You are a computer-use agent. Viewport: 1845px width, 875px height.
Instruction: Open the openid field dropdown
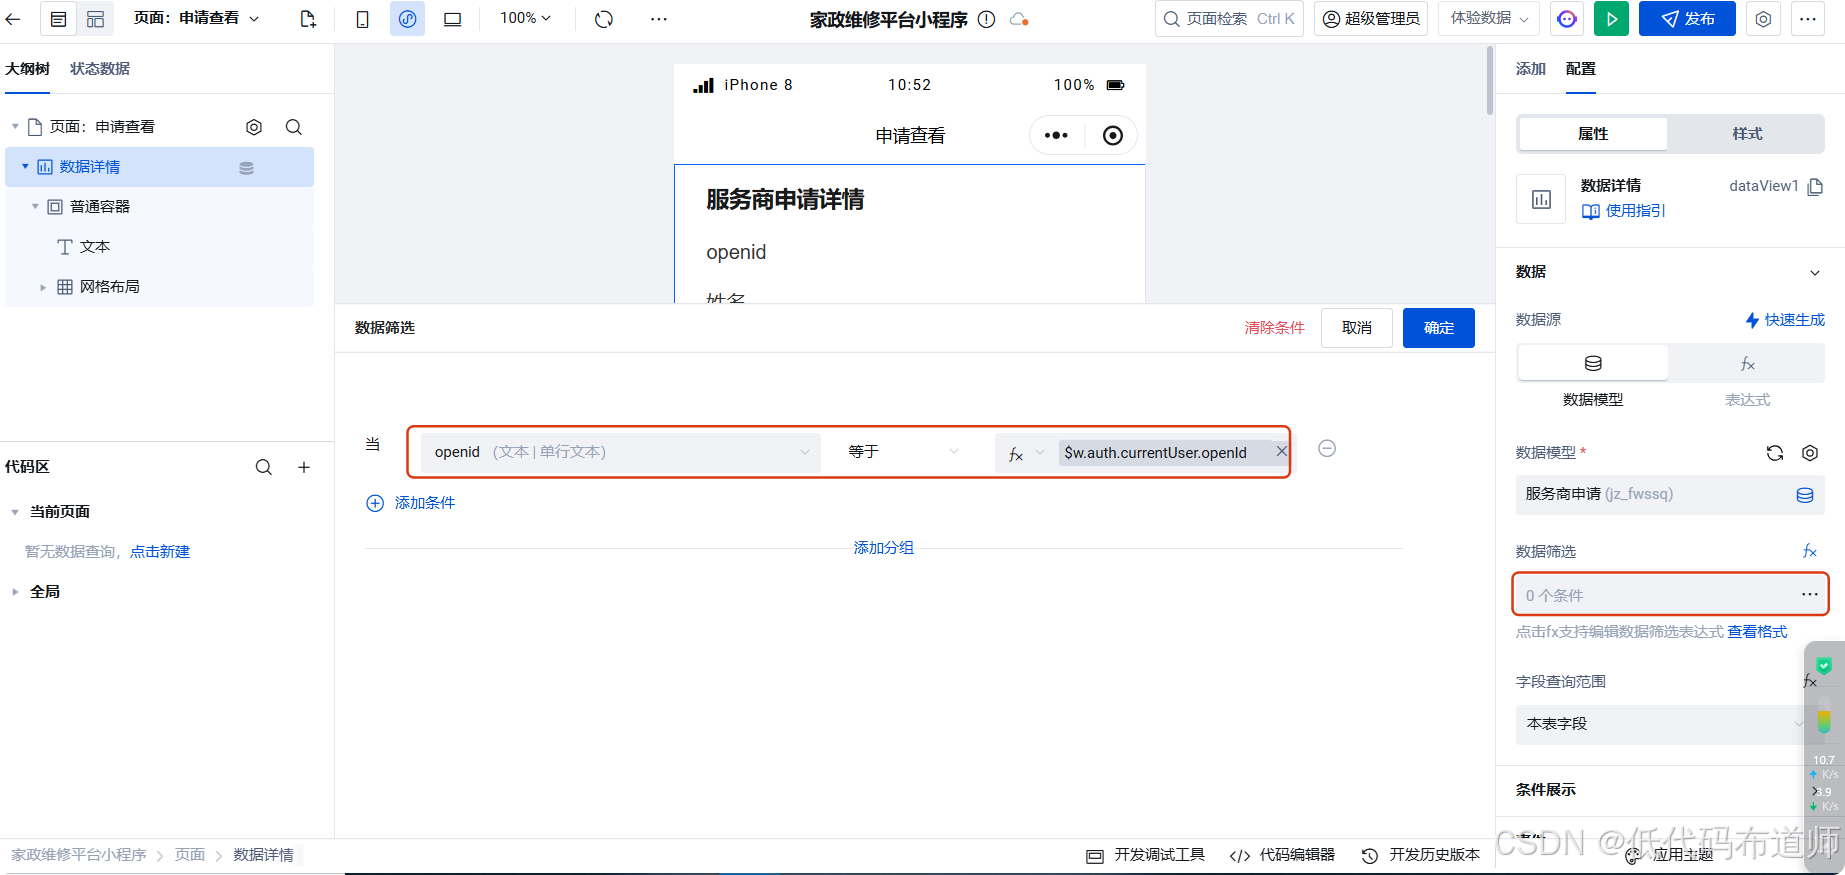click(620, 452)
